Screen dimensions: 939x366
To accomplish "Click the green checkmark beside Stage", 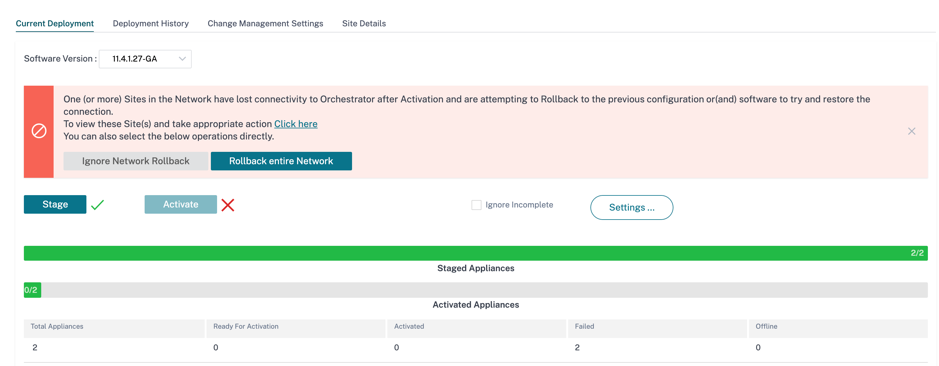I will 98,205.
